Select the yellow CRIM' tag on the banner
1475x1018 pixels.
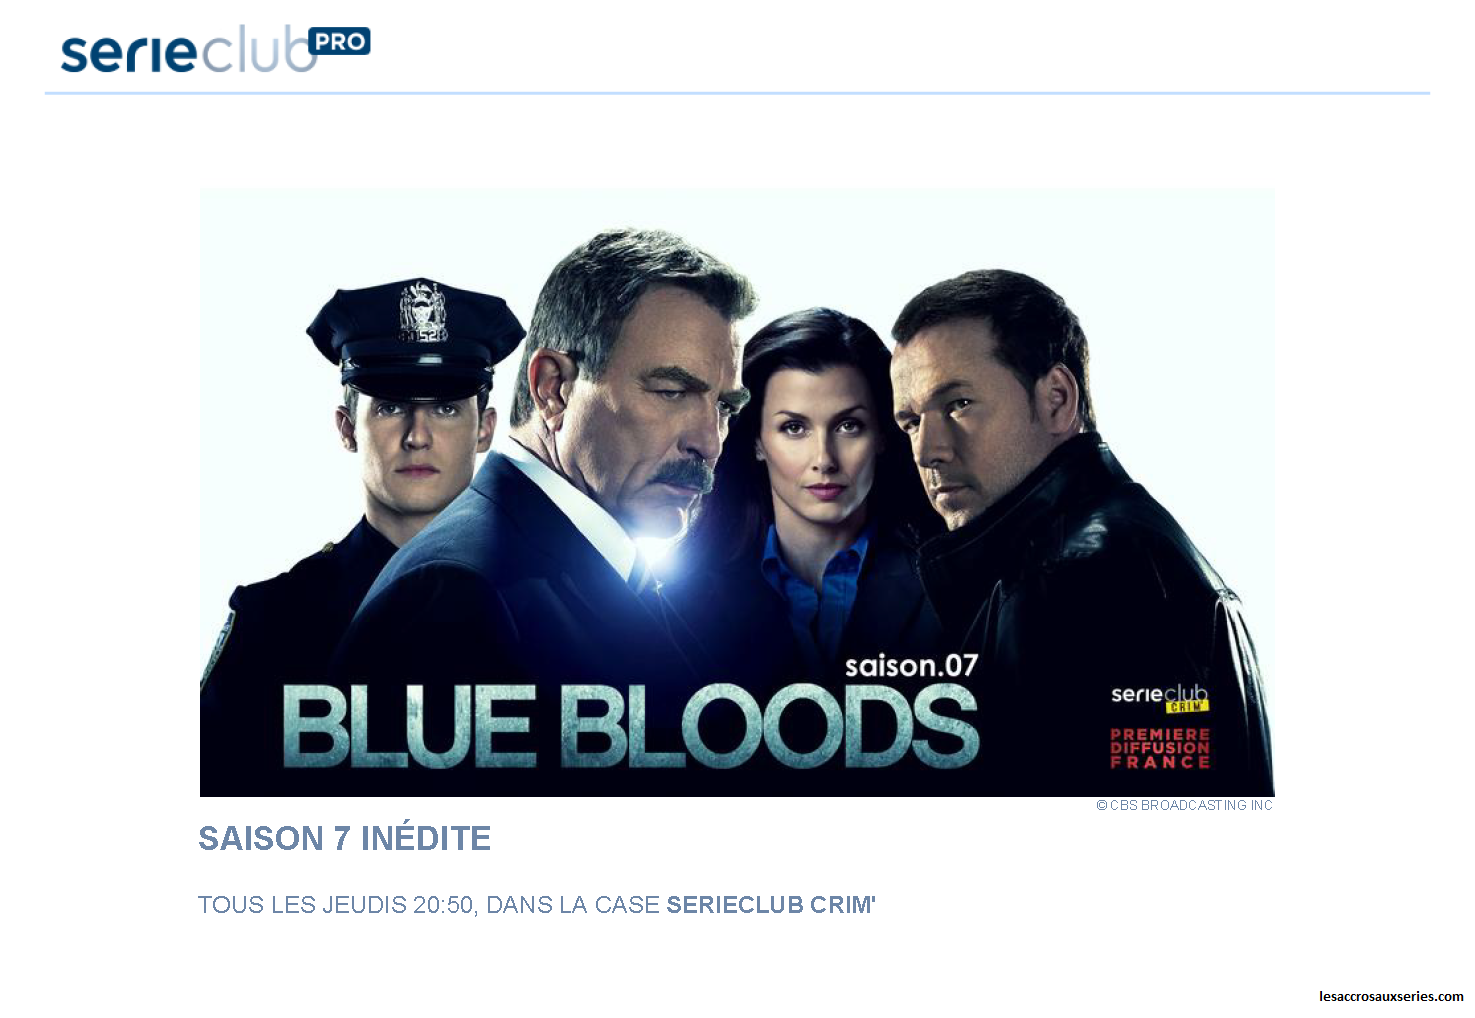1187,707
